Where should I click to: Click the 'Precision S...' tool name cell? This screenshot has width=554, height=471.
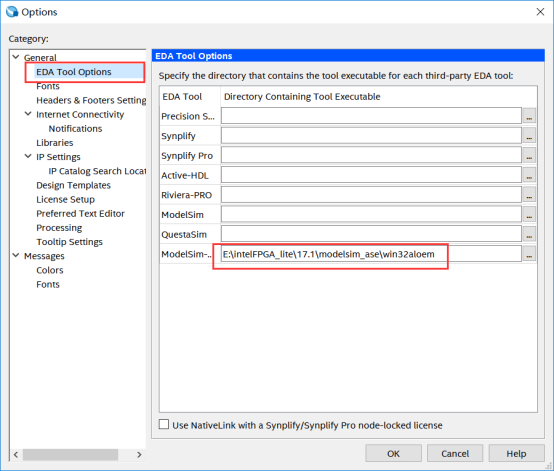(190, 116)
